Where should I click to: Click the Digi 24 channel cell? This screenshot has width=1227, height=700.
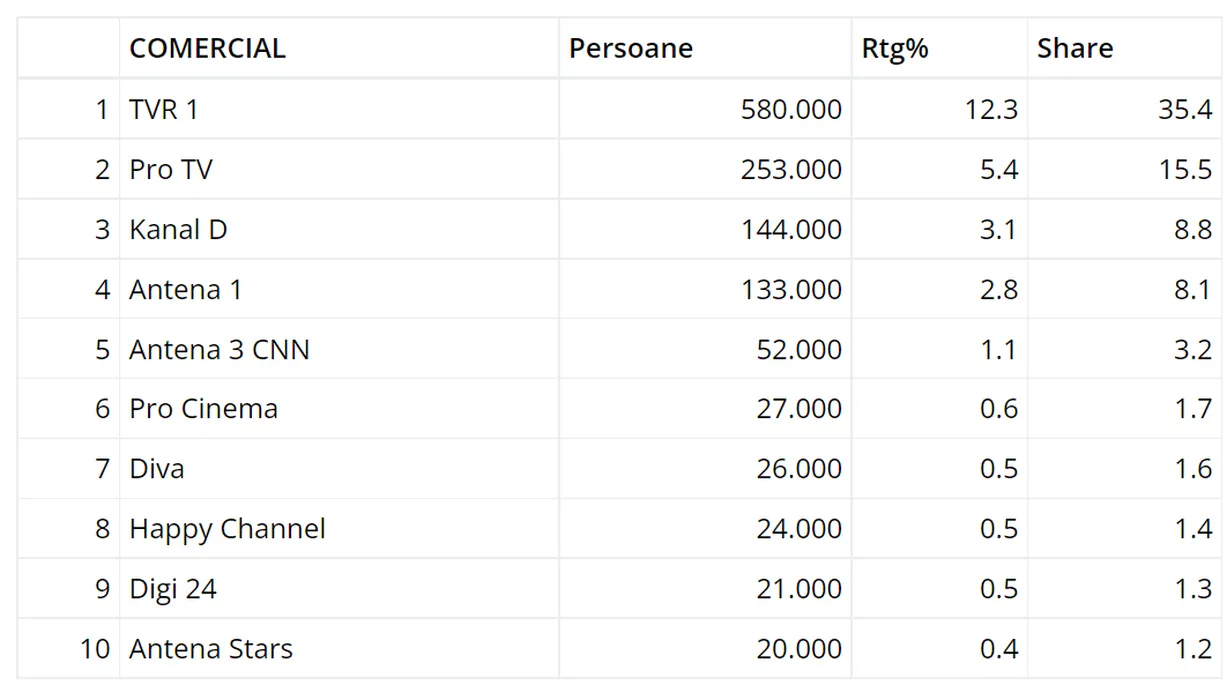(x=173, y=588)
